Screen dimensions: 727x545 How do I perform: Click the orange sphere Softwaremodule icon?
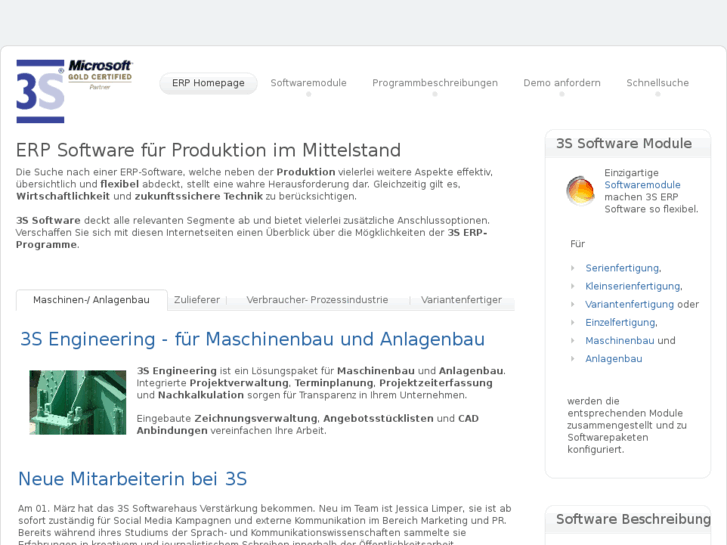pos(580,191)
